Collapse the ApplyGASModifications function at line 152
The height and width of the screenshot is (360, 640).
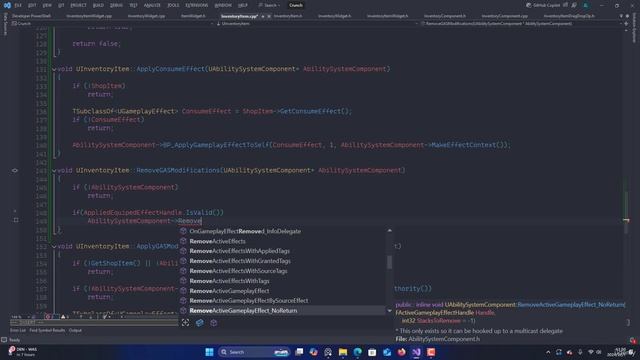coord(54,247)
